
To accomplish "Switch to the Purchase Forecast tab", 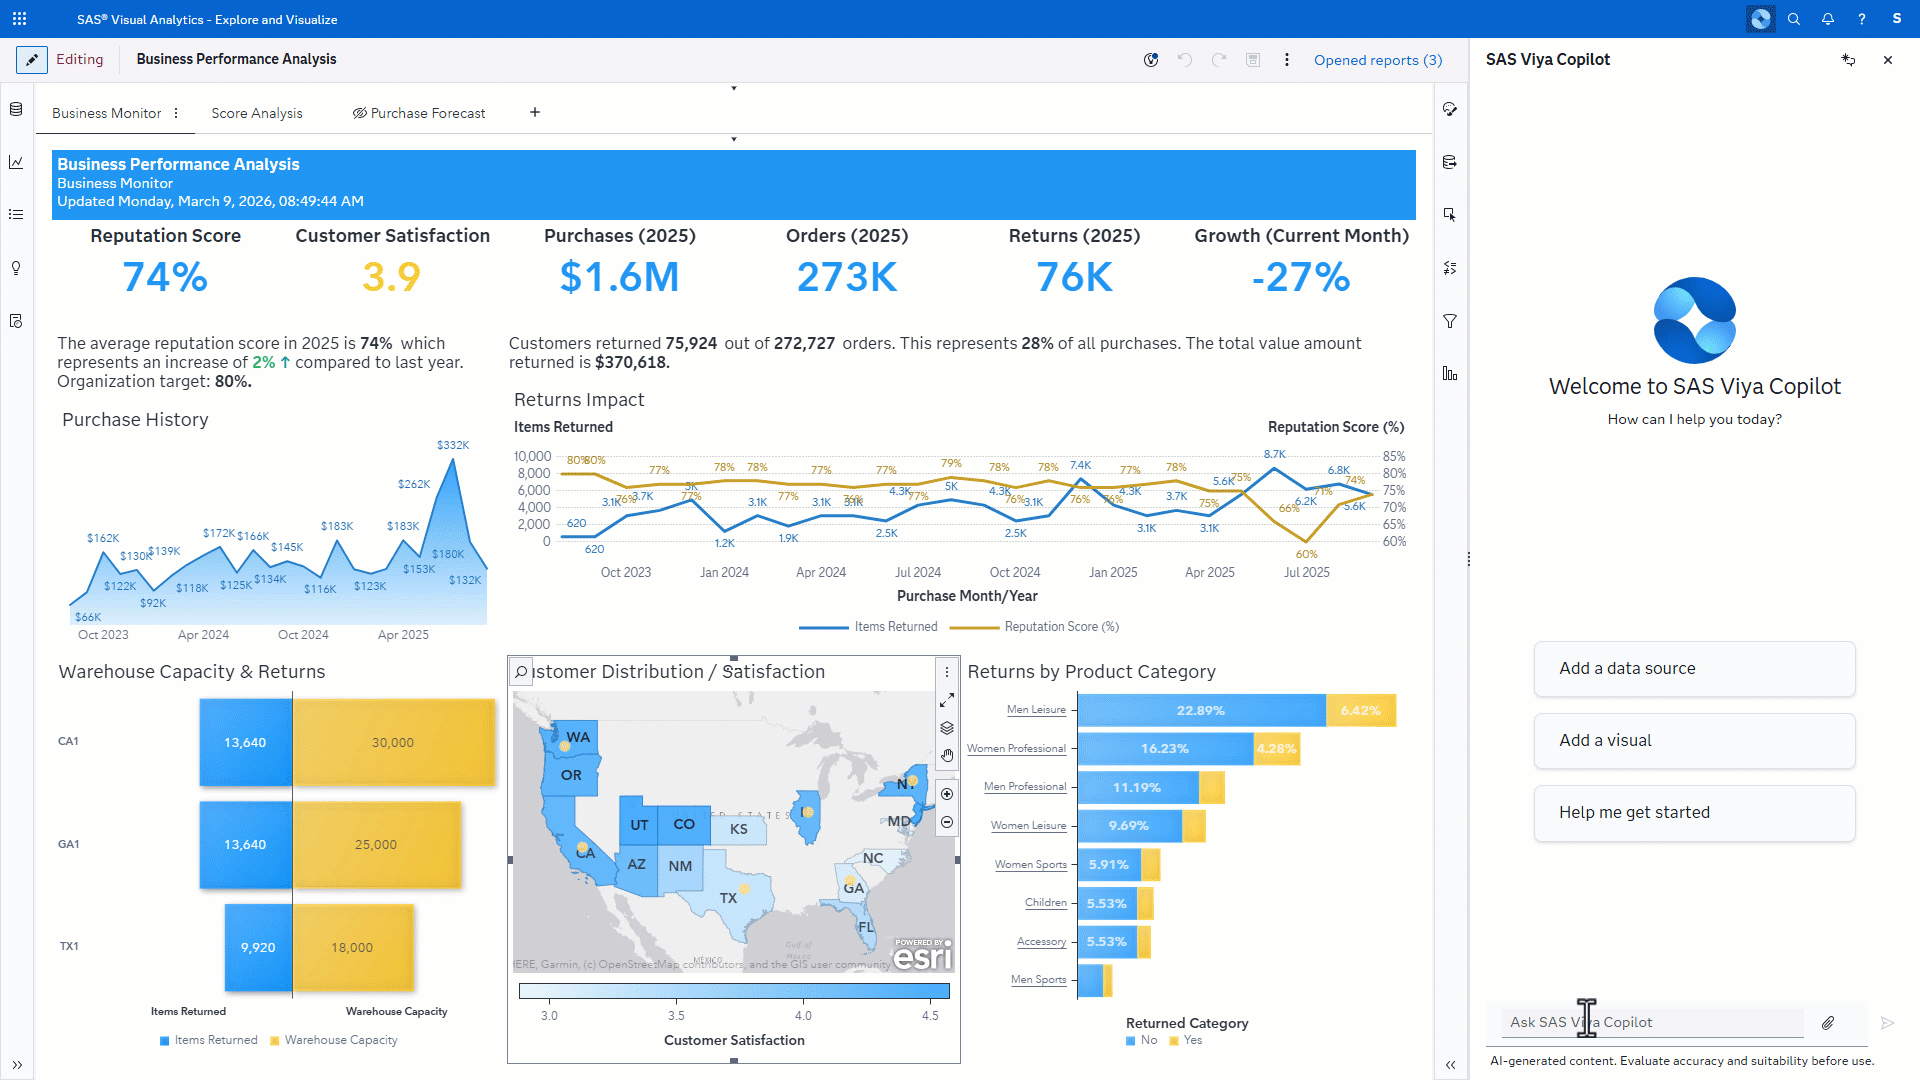I will point(427,113).
